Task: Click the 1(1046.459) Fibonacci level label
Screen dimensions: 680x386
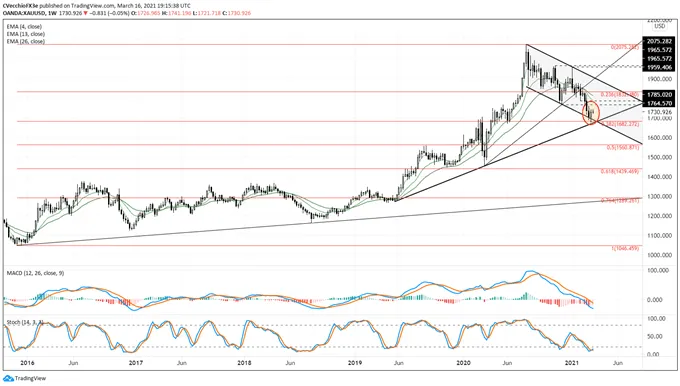Action: tap(624, 249)
